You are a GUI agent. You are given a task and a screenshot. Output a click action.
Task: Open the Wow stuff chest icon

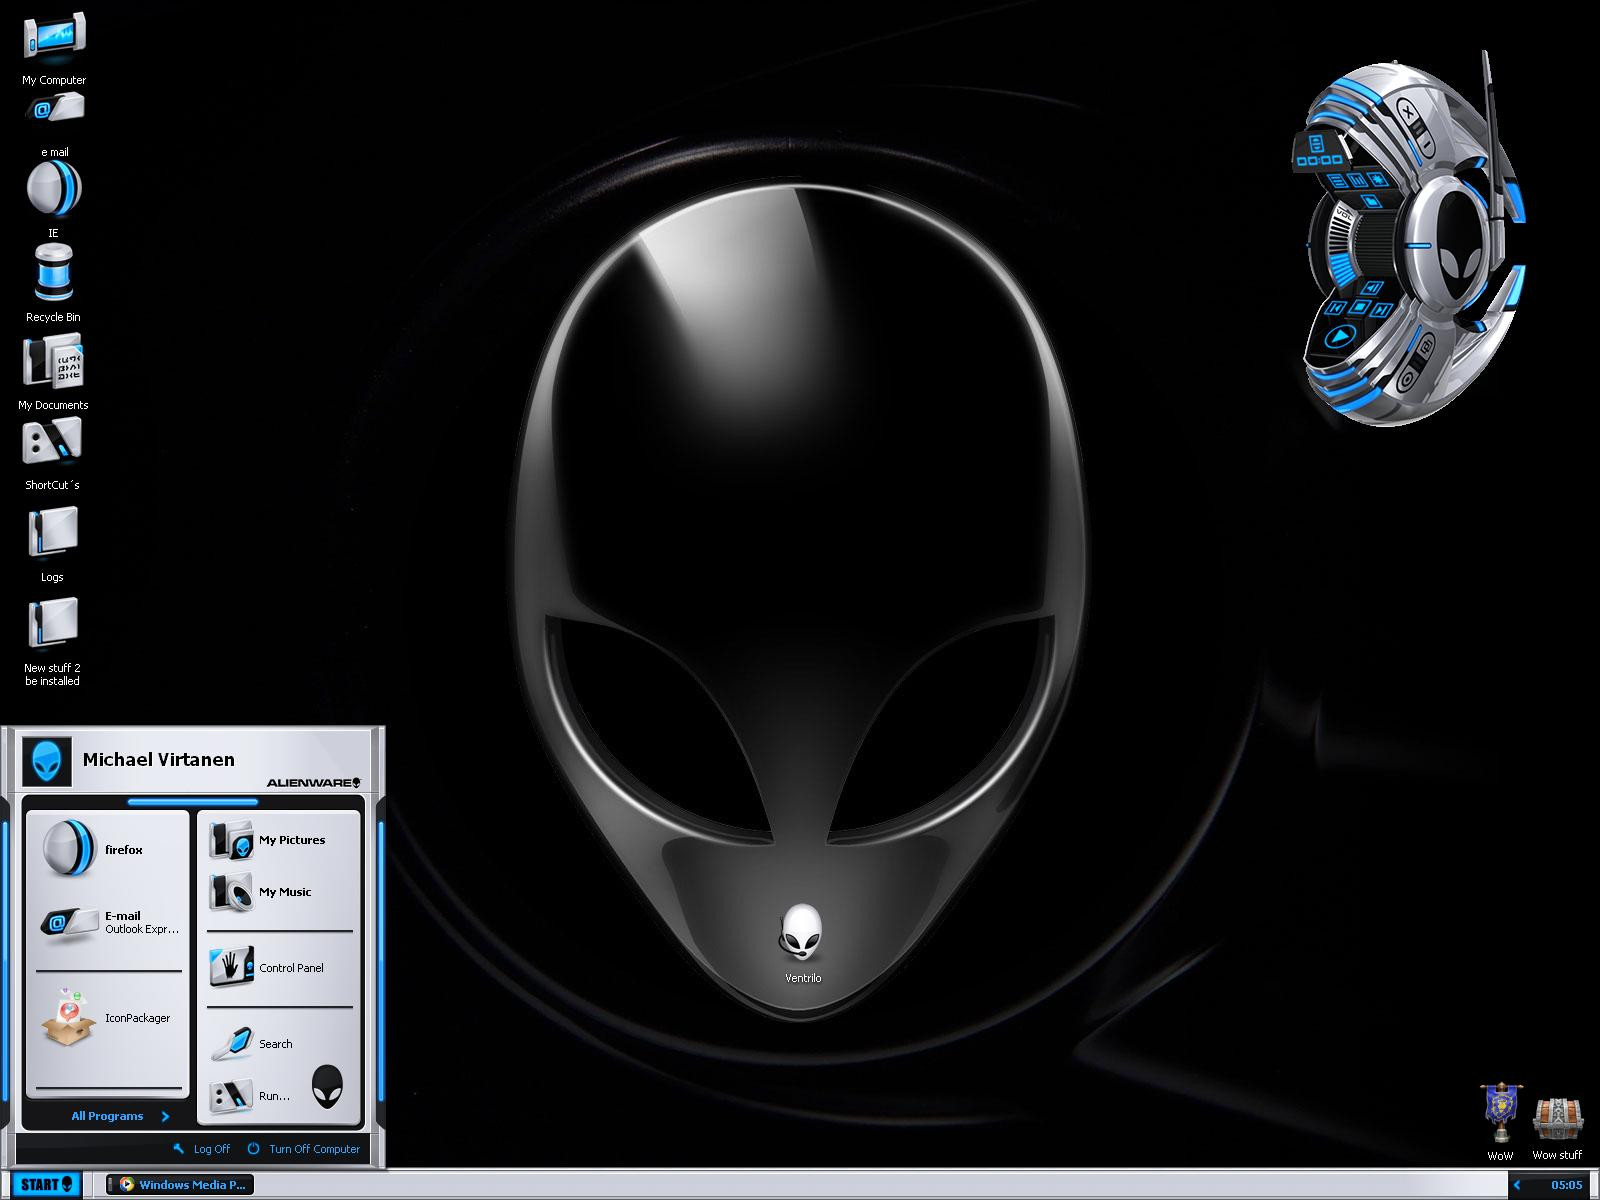coord(1557,1128)
